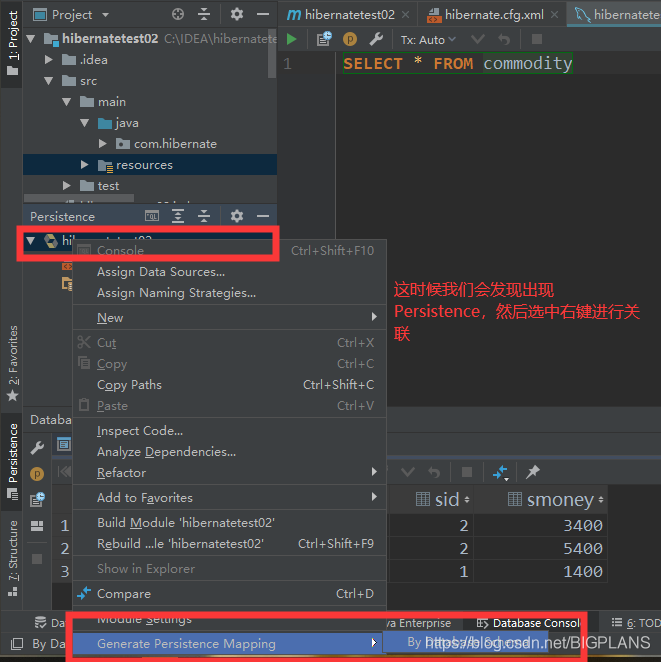This screenshot has height=662, width=661.
Task: Click the wrench settings icon in the console toolbar
Action: (x=376, y=39)
